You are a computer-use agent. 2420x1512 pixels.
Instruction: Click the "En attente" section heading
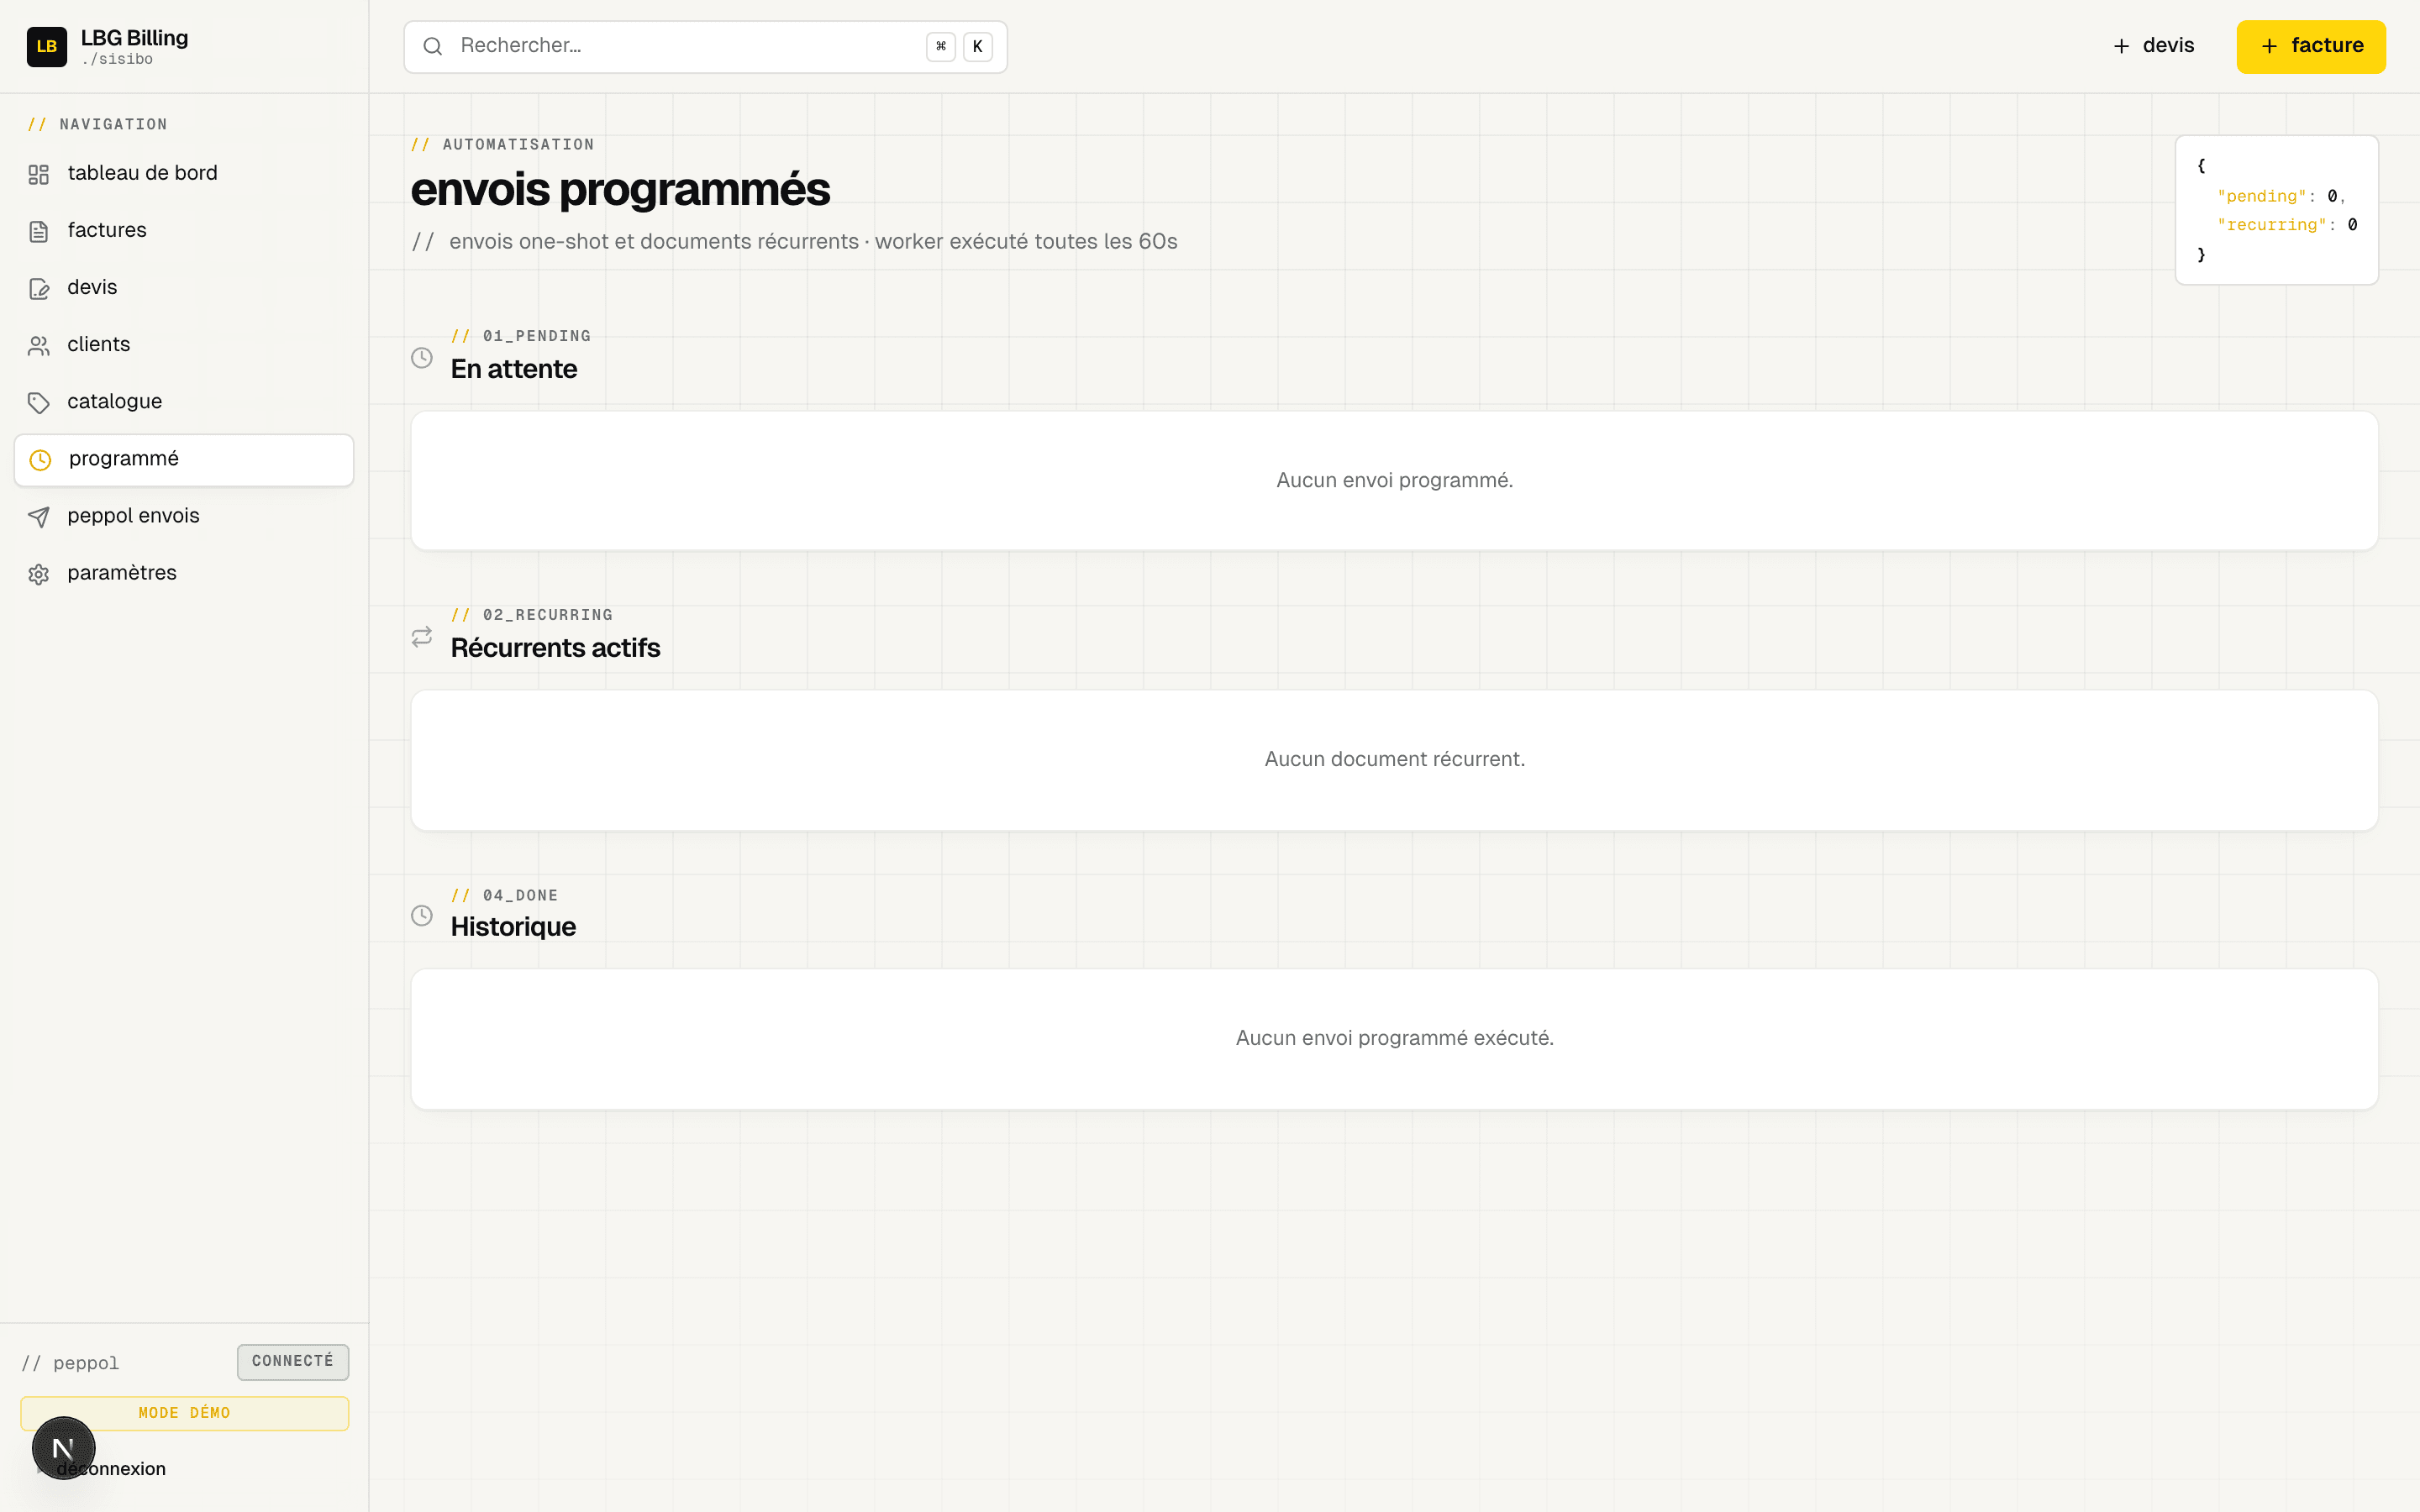click(513, 369)
